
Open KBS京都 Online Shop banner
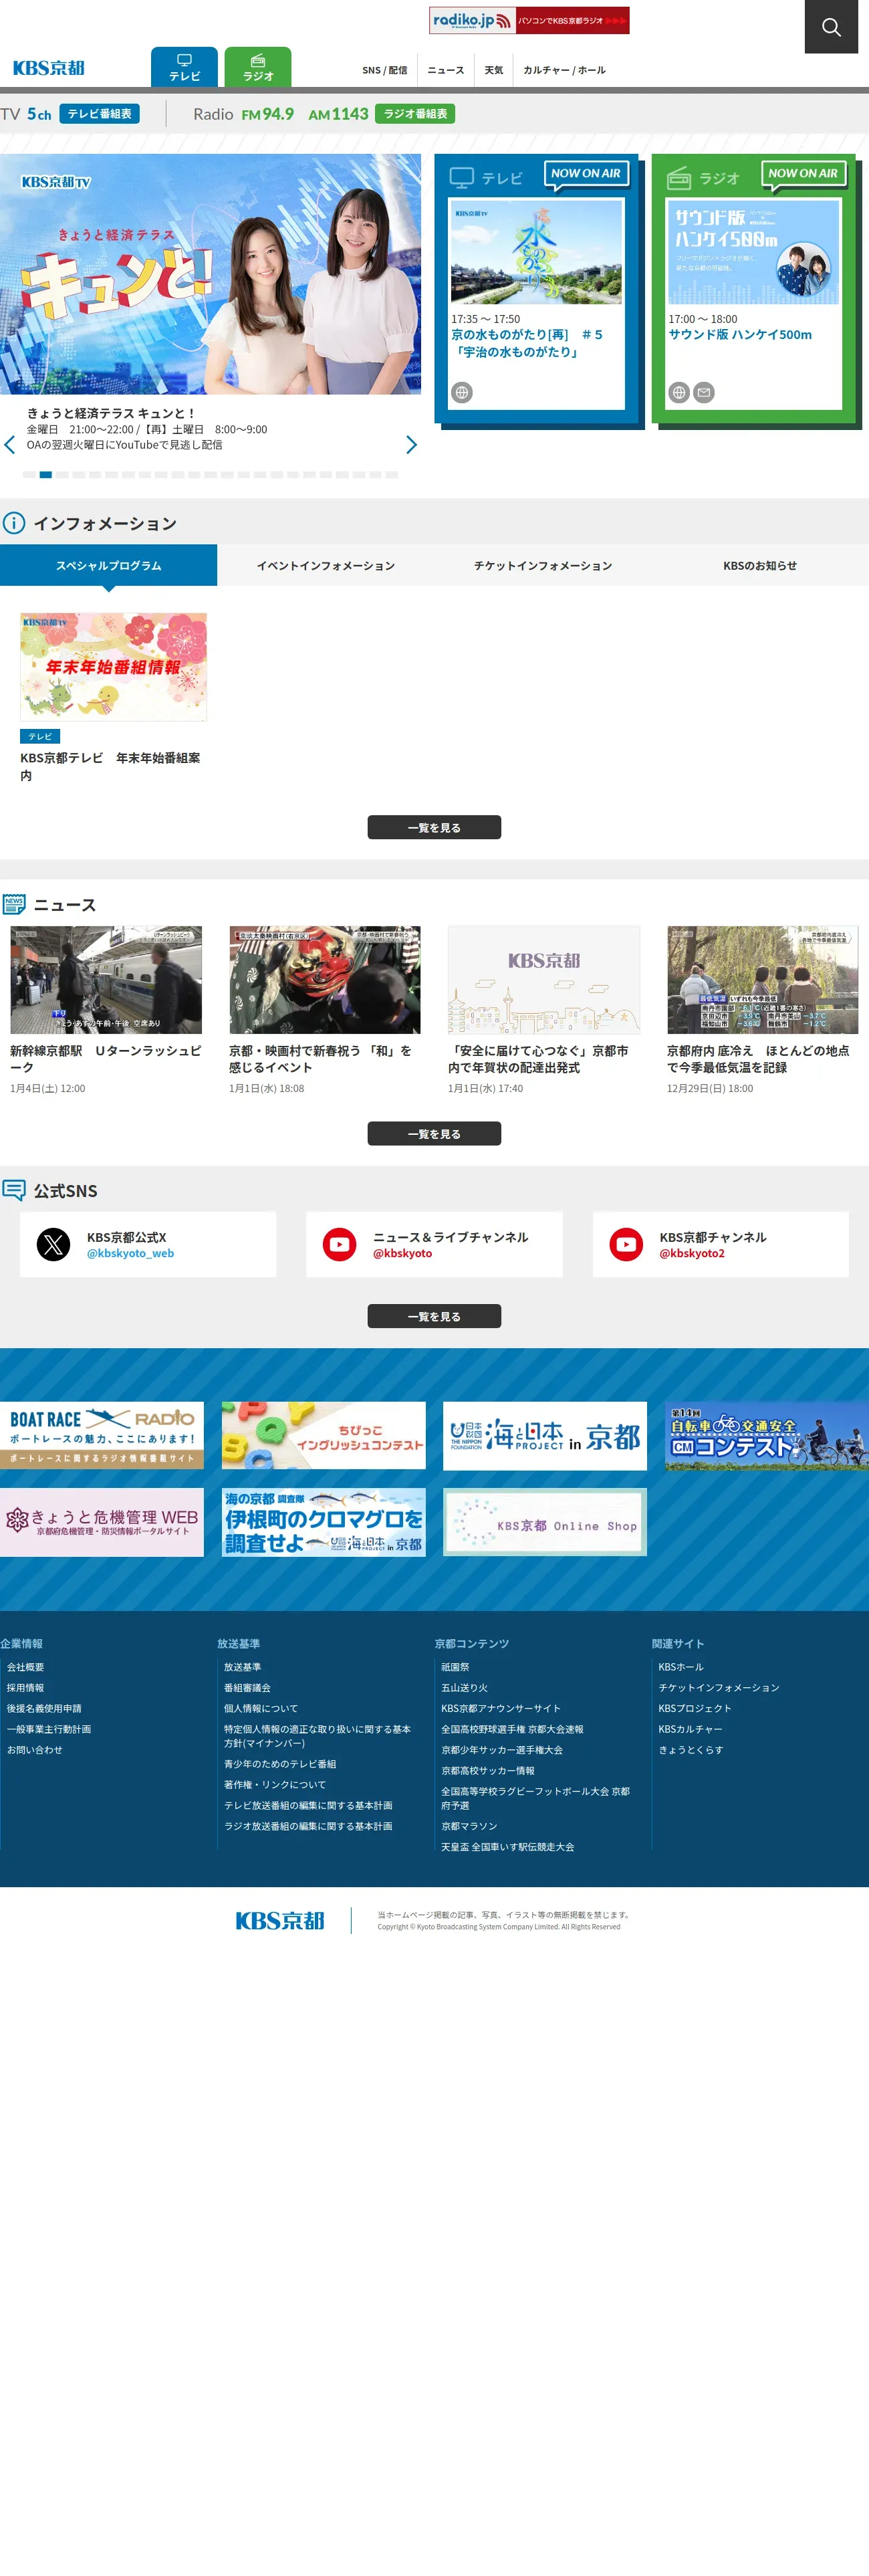(x=545, y=1522)
